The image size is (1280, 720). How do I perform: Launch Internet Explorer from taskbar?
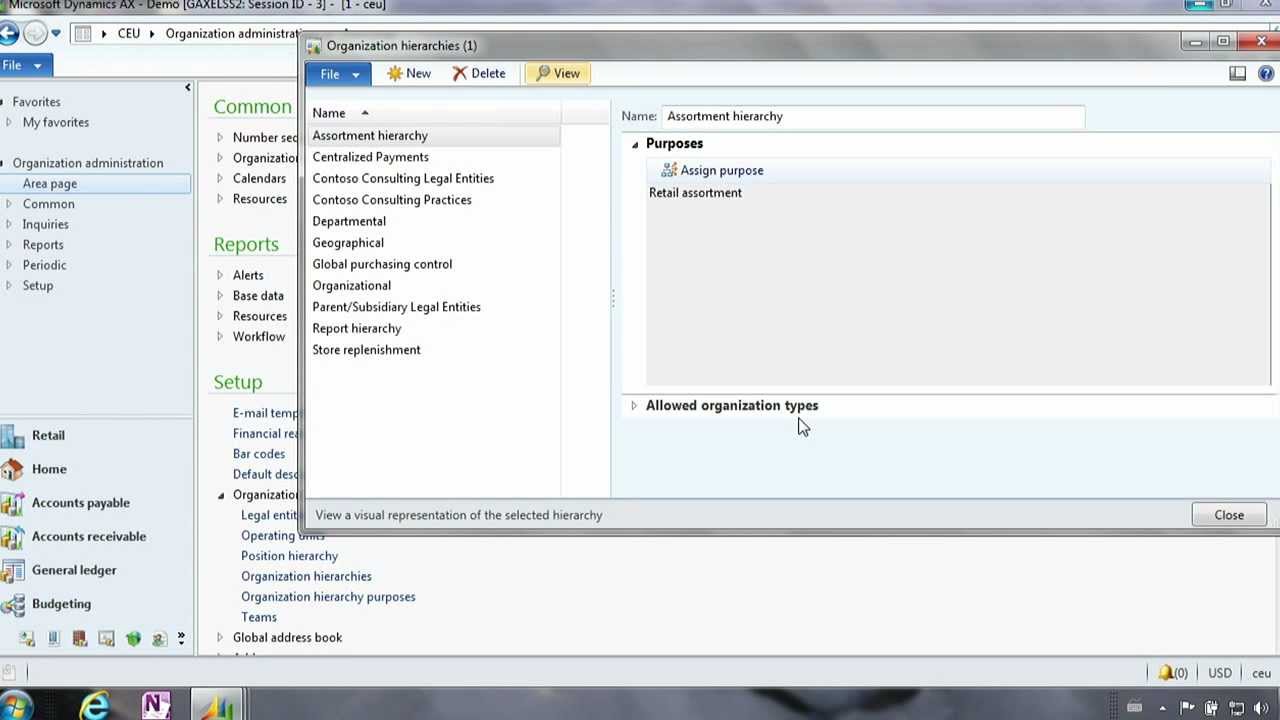[x=94, y=706]
